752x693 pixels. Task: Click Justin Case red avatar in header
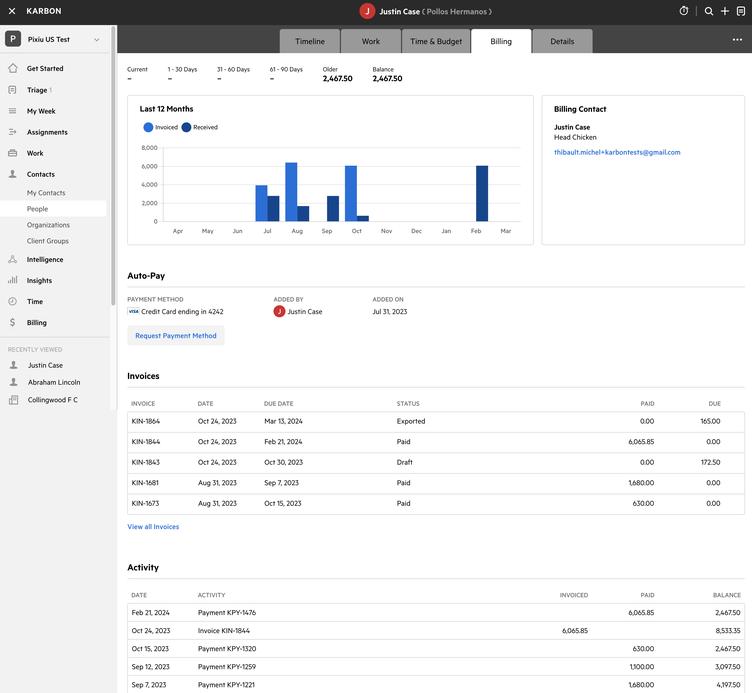tap(367, 11)
